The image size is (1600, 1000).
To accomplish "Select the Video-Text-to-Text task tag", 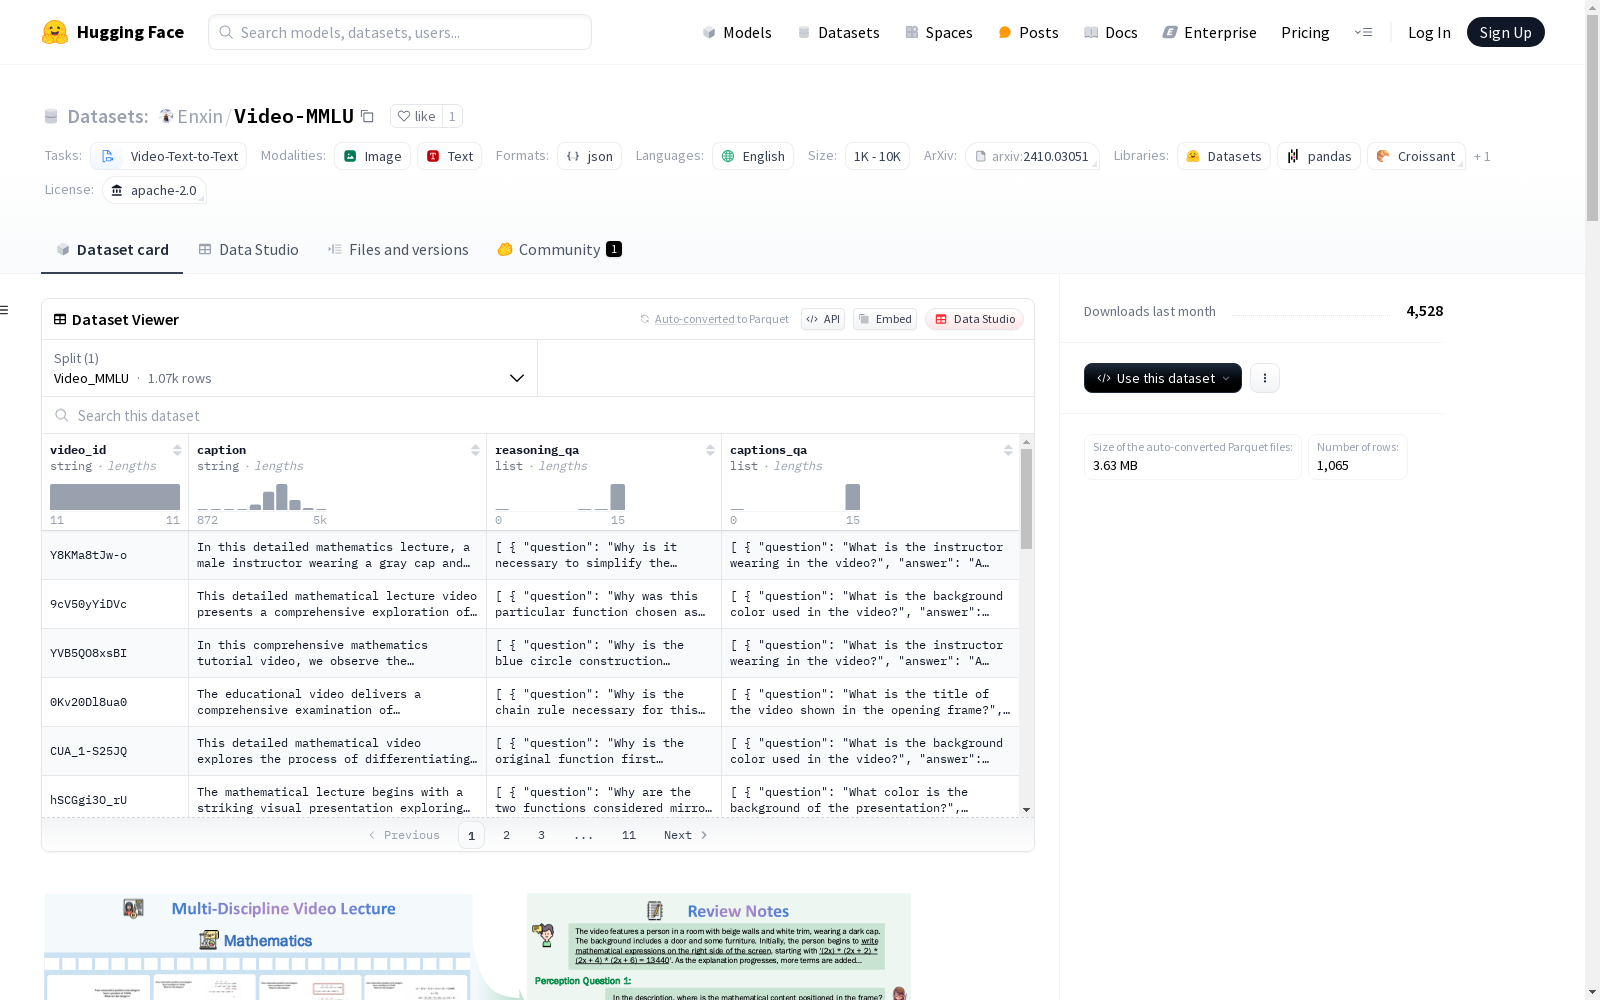I will click(x=169, y=156).
